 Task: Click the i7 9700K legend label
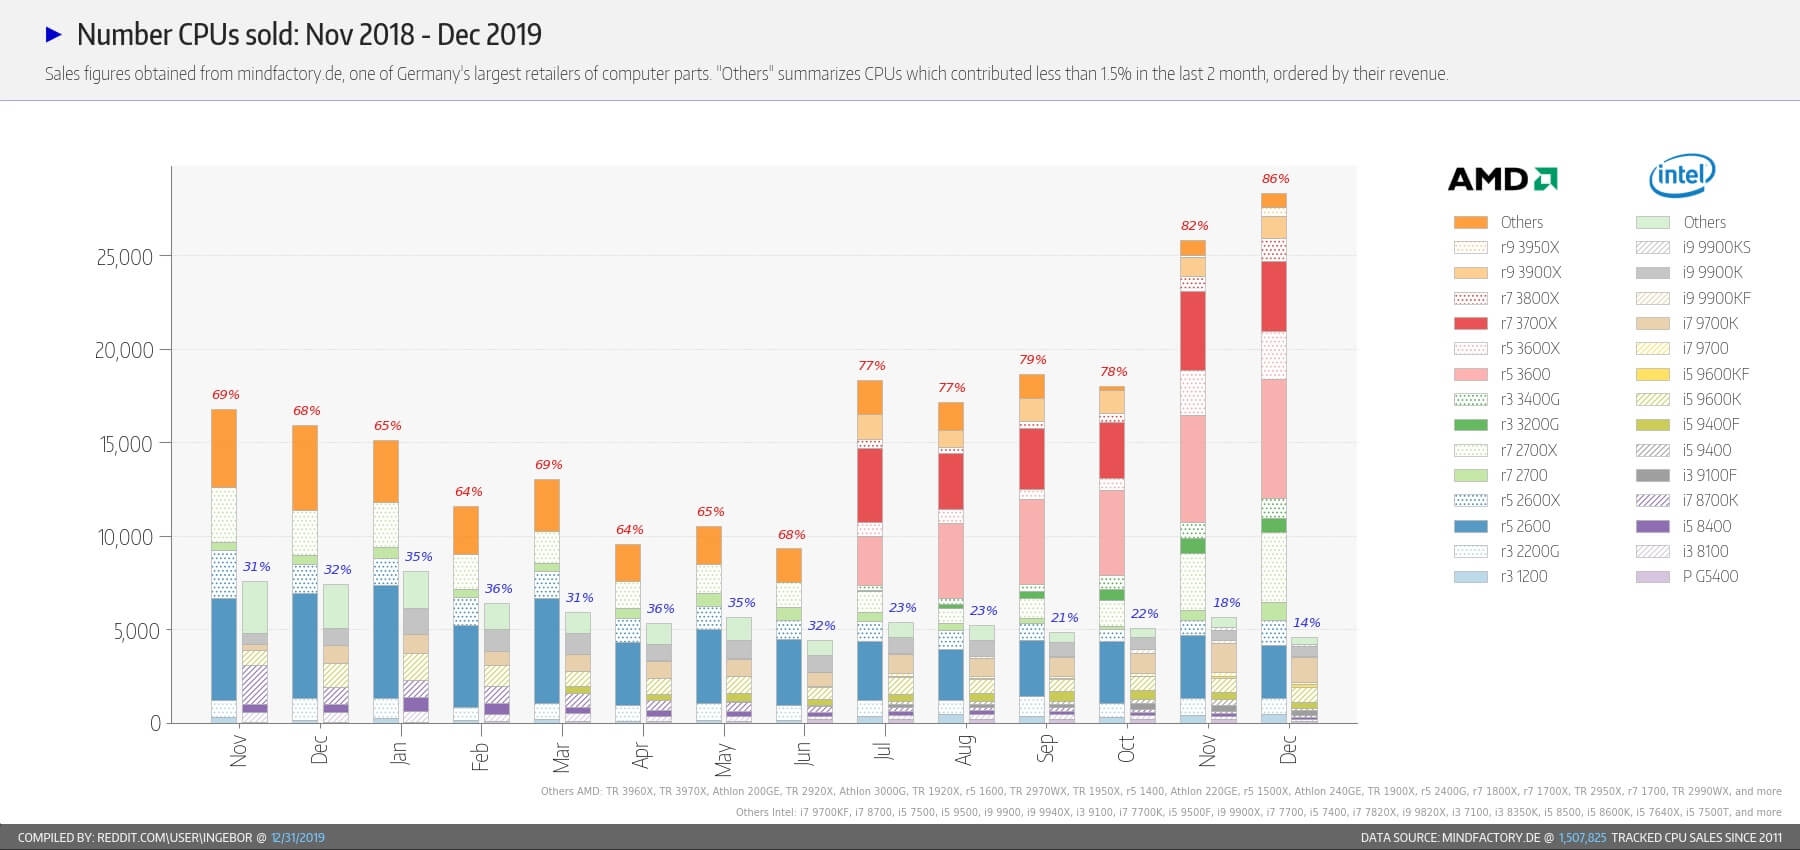pos(1710,323)
